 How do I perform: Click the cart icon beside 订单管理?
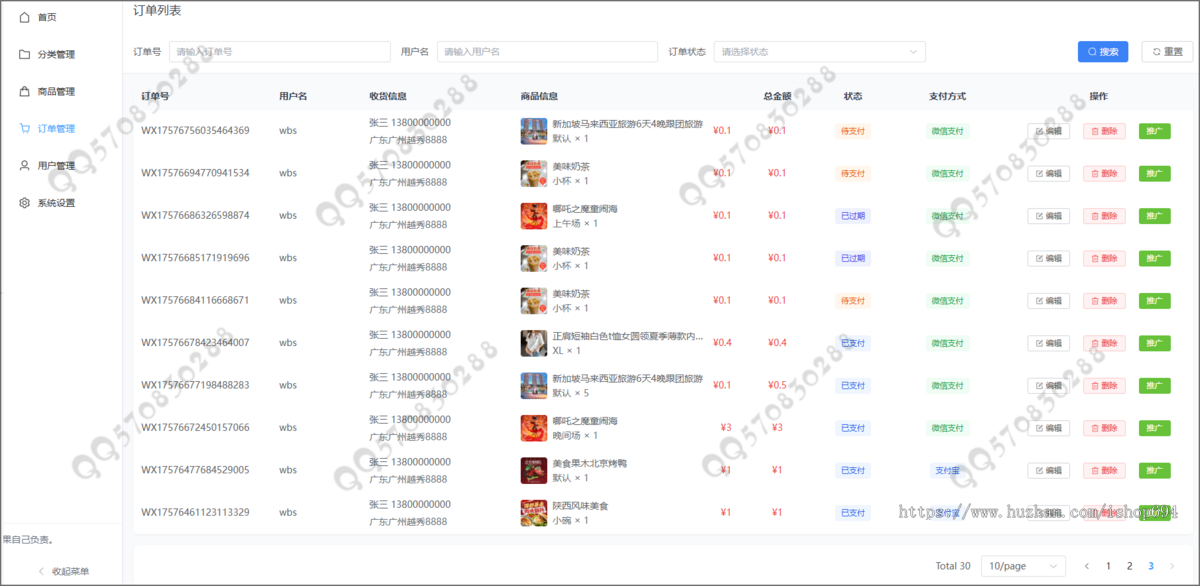pos(25,128)
